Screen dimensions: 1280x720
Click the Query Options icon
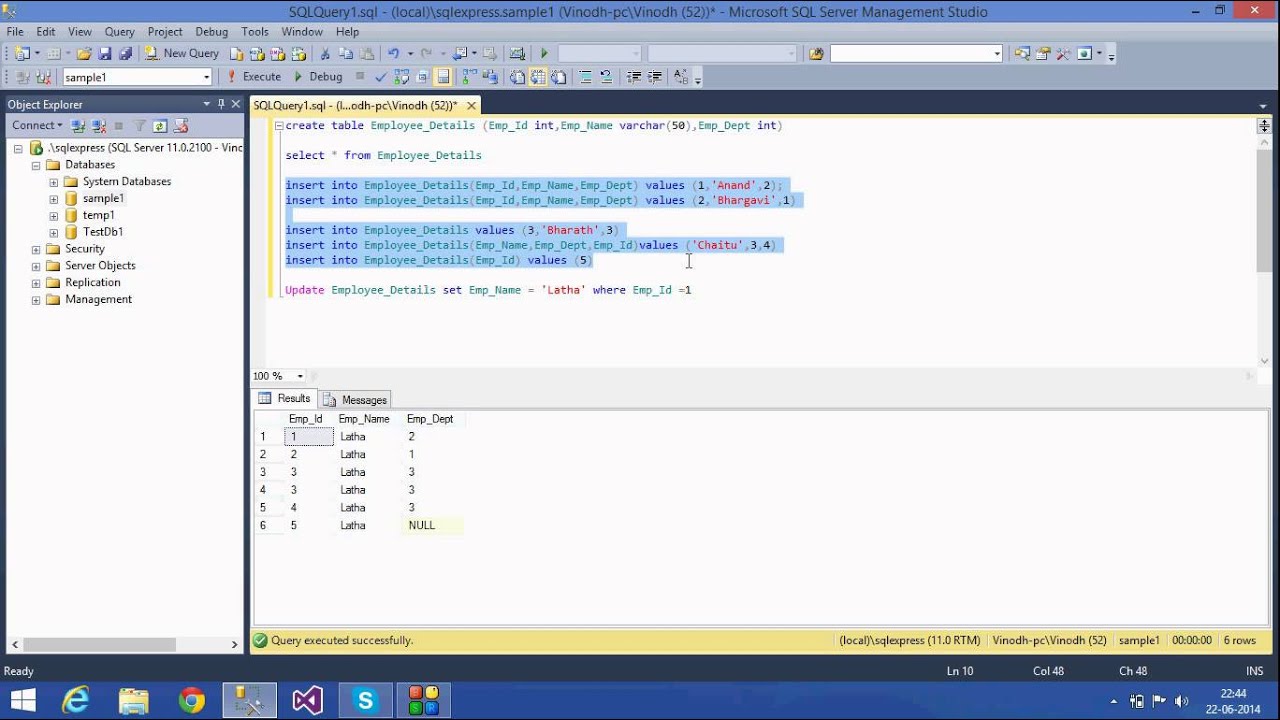tap(422, 77)
